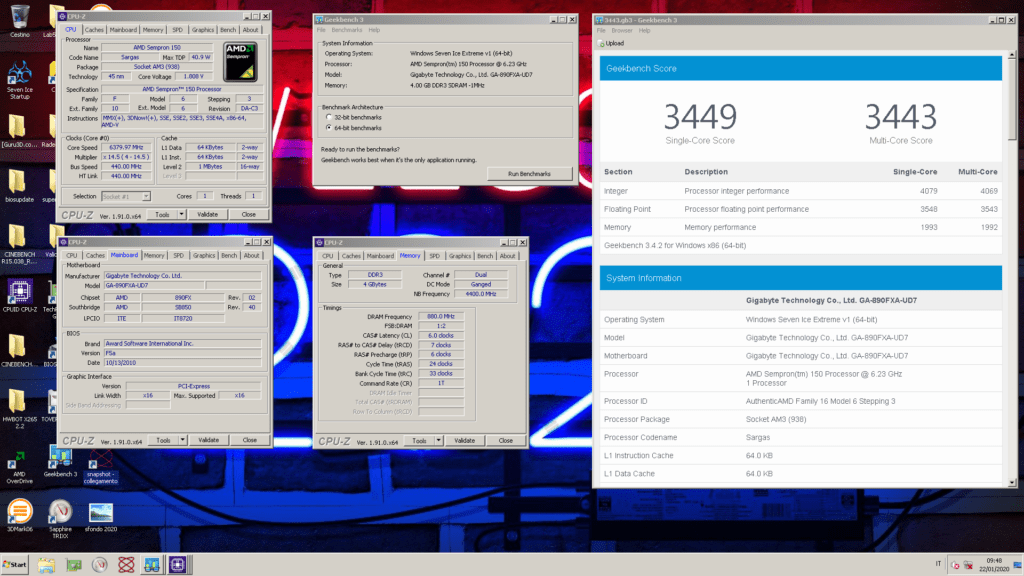Select the Guru3D folder on the desktop
1024x576 pixels.
[x=19, y=131]
